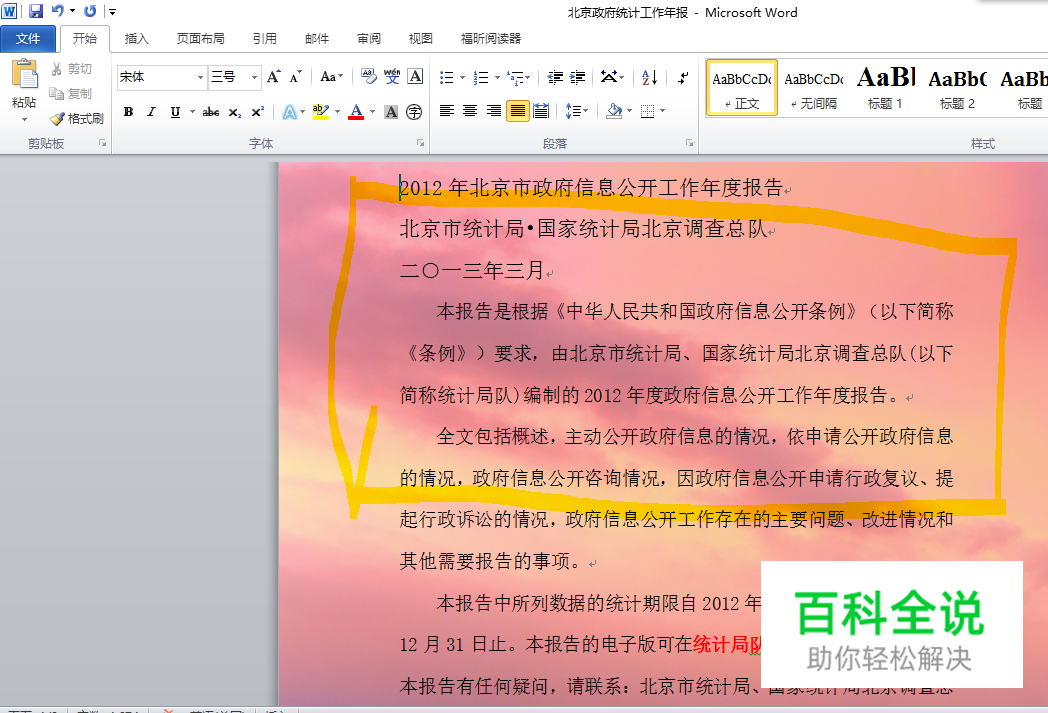Click the Distributed alignment icon
1048x713 pixels.
pyautogui.click(x=541, y=111)
